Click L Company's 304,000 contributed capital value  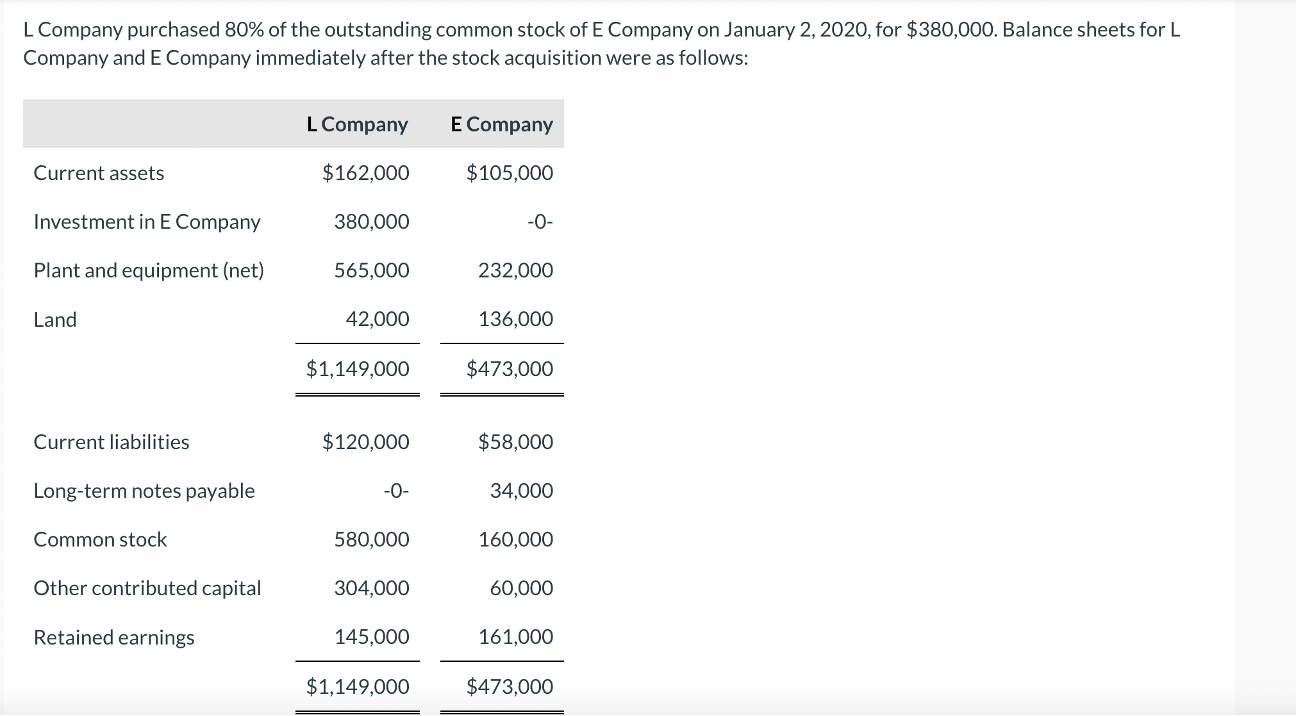[371, 588]
